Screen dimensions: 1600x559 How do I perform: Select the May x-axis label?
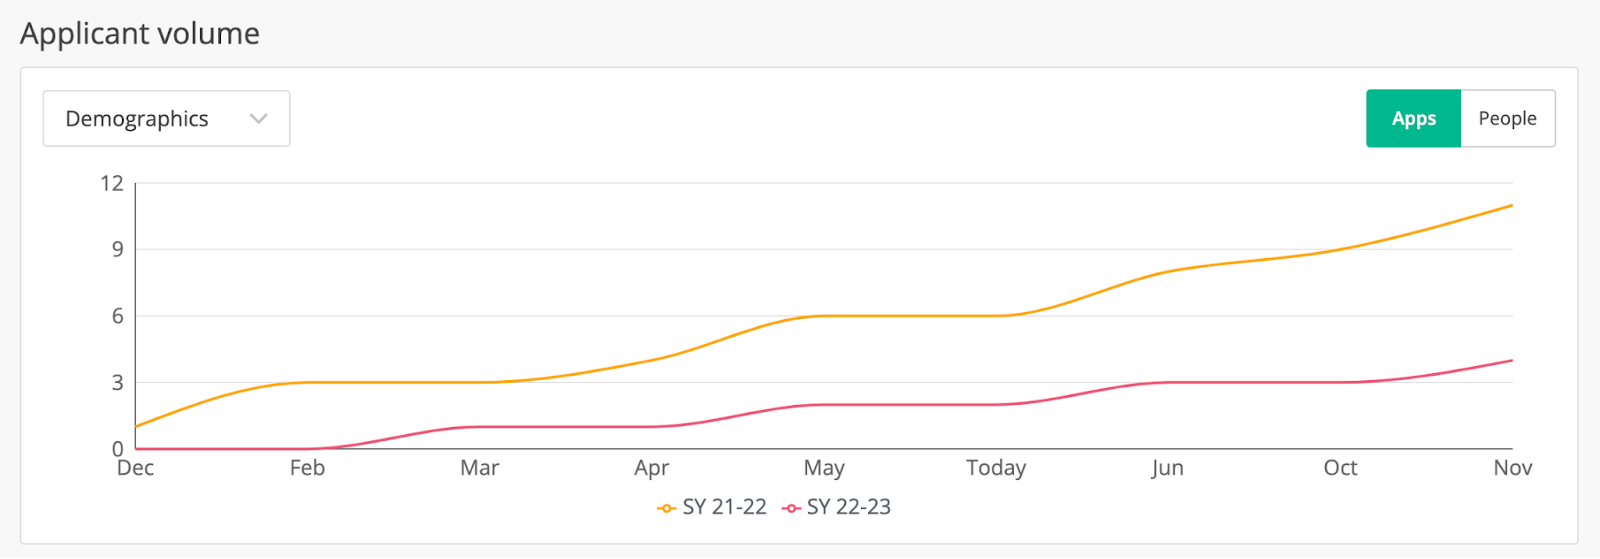point(824,468)
